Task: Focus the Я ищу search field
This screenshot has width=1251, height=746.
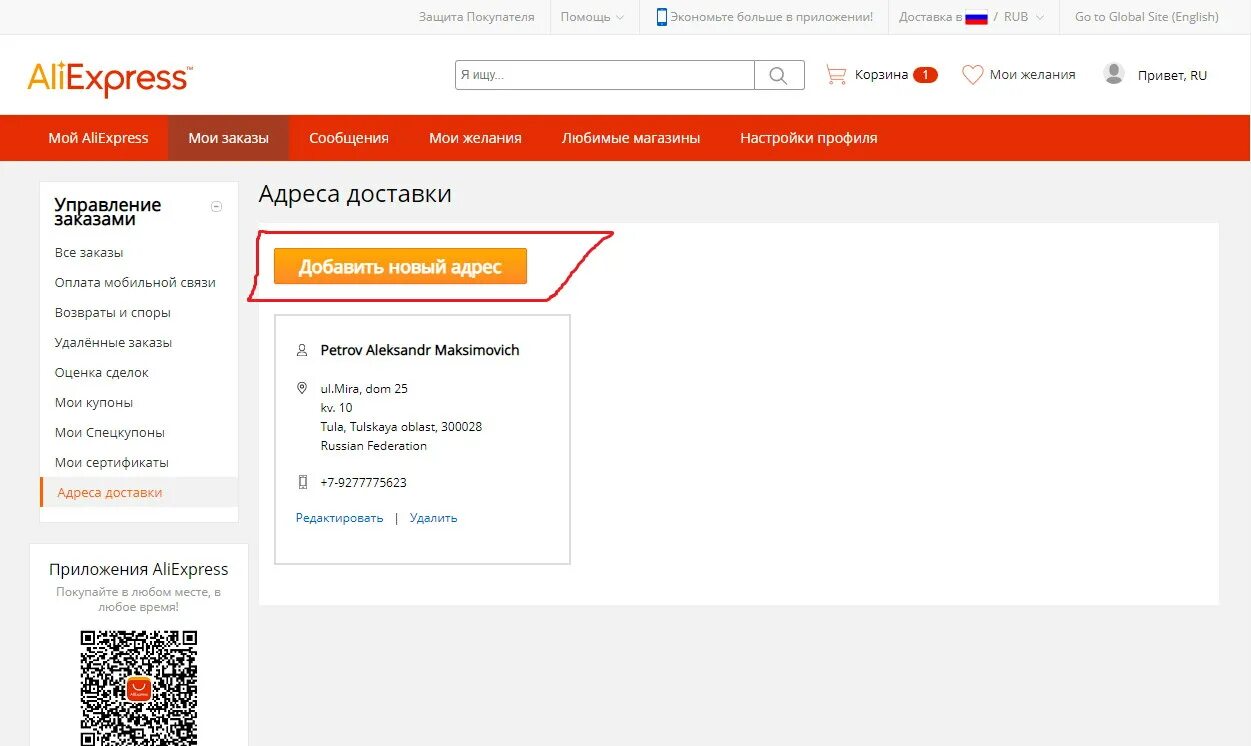Action: click(x=605, y=75)
